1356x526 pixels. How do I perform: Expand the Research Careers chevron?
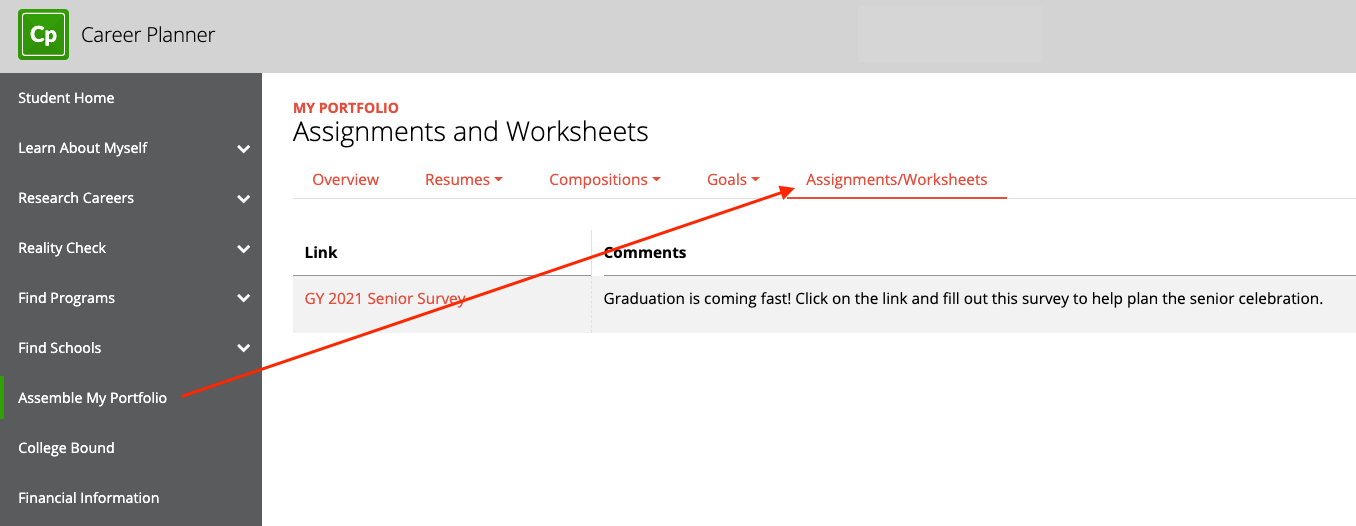(243, 199)
